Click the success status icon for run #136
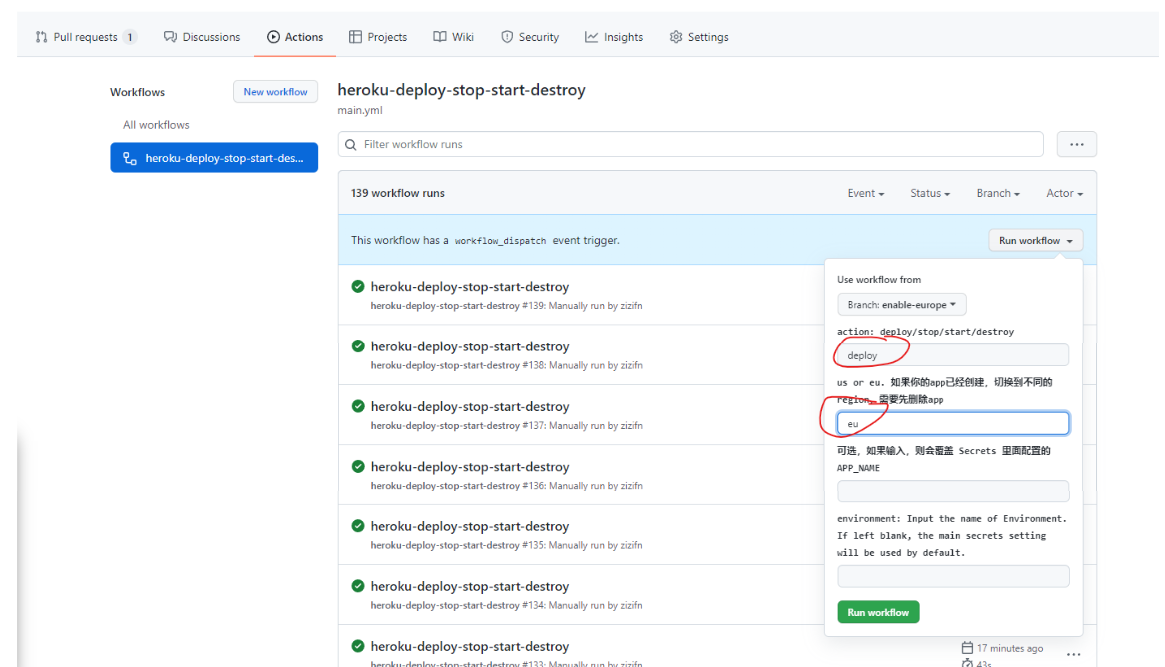The width and height of the screenshot is (1165, 667). pyautogui.click(x=358, y=467)
